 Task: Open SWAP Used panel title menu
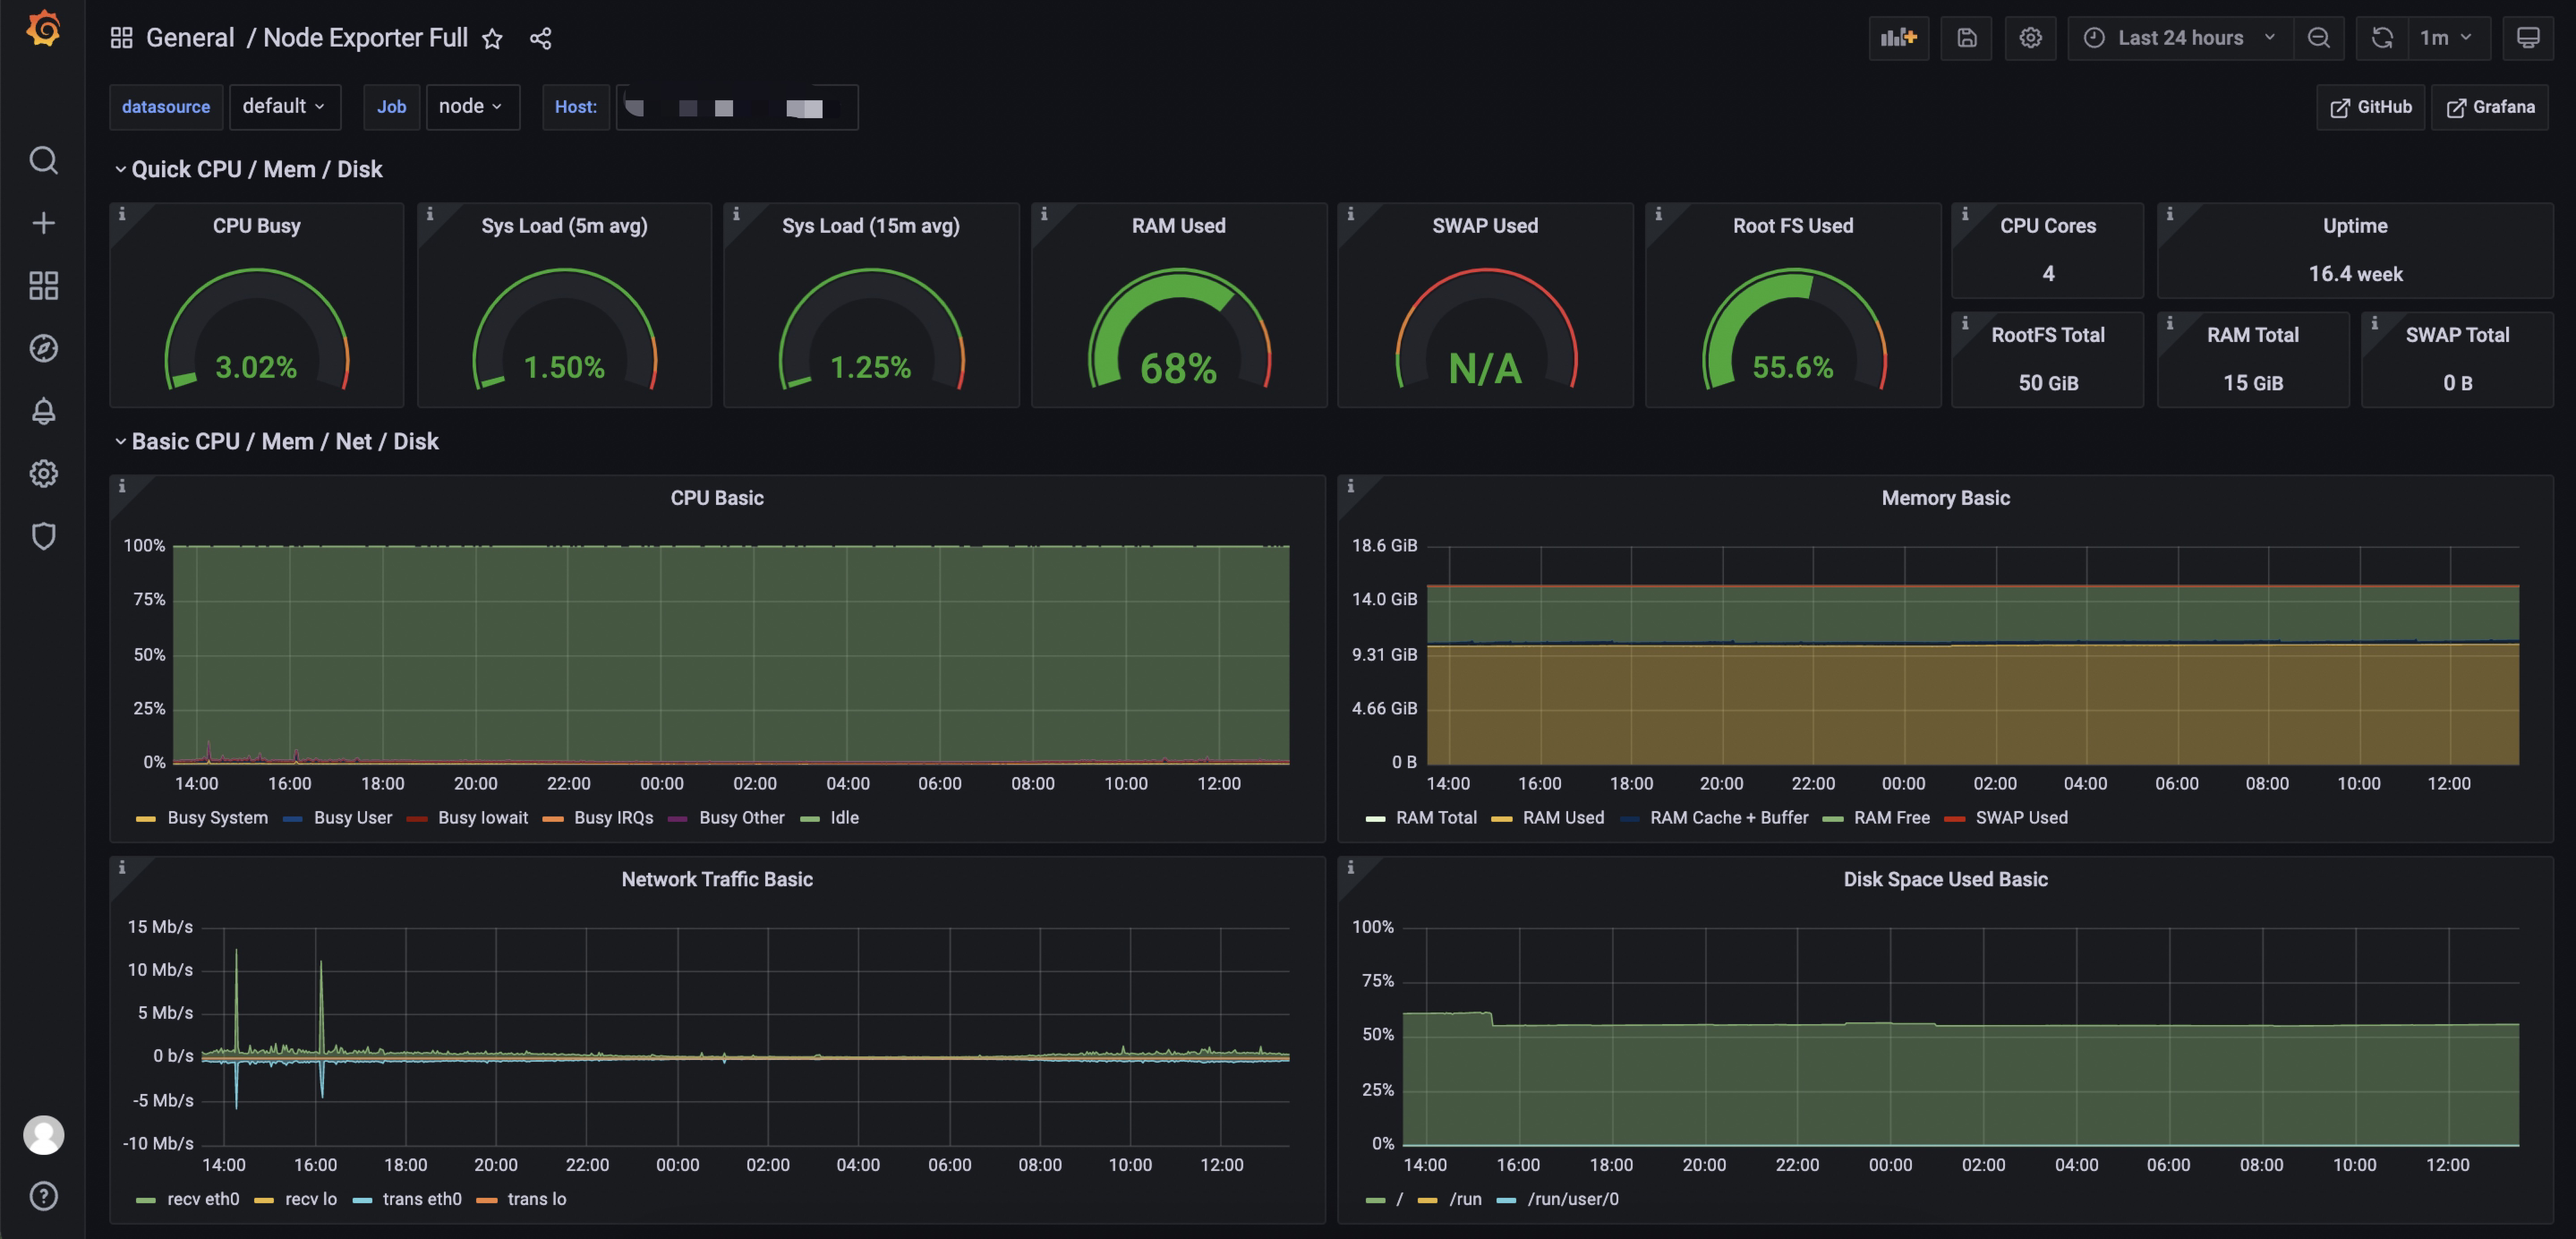(1485, 226)
